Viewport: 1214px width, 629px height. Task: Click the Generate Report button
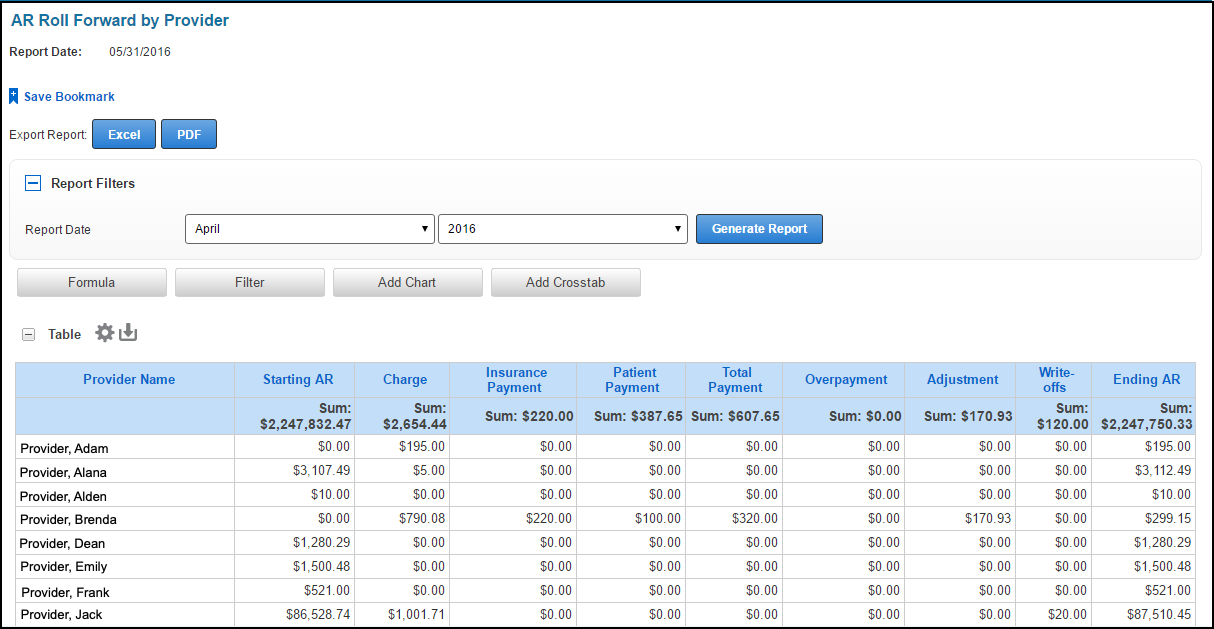click(x=759, y=229)
